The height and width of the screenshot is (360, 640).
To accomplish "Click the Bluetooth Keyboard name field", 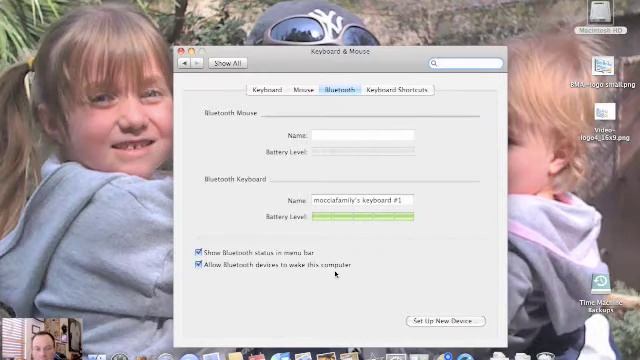I will [x=363, y=200].
